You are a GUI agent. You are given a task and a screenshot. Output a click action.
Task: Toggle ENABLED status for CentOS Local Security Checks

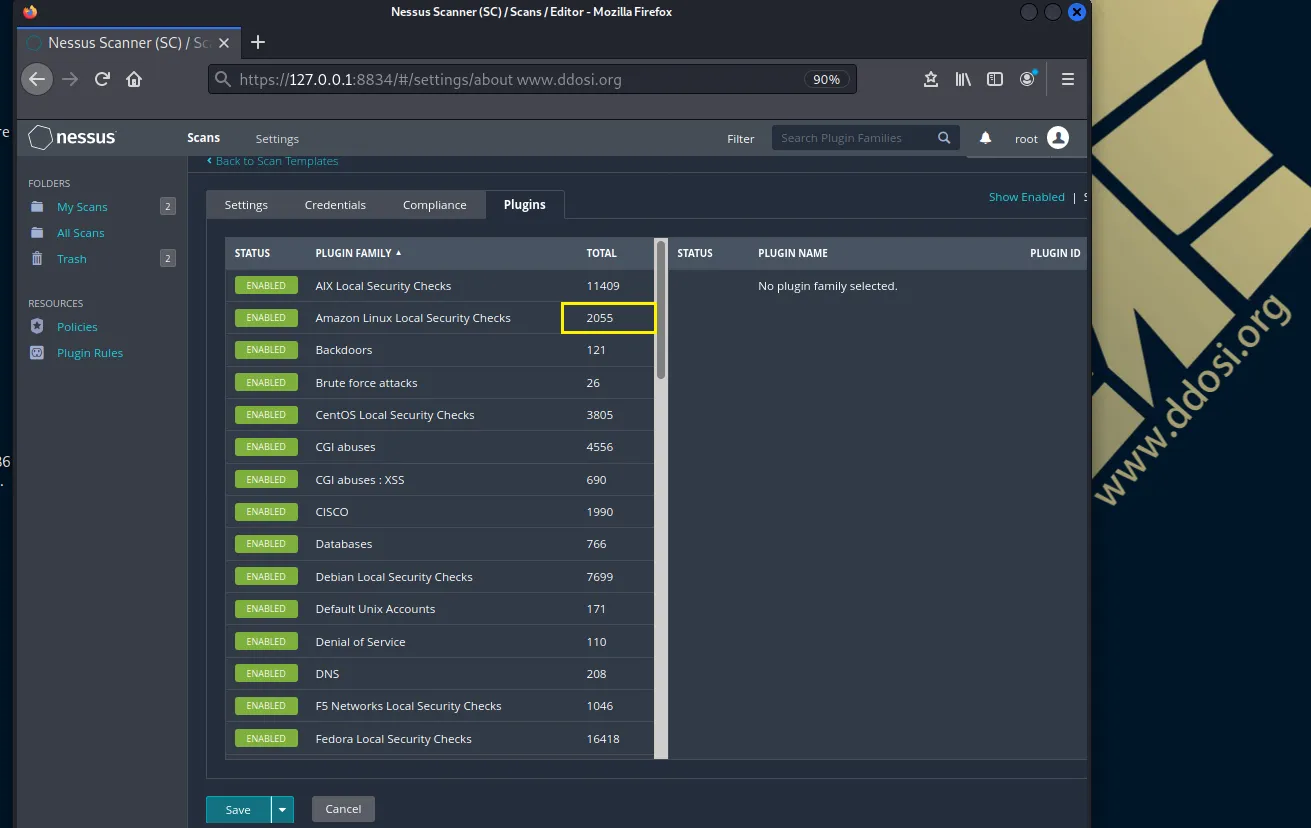pyautogui.click(x=266, y=415)
